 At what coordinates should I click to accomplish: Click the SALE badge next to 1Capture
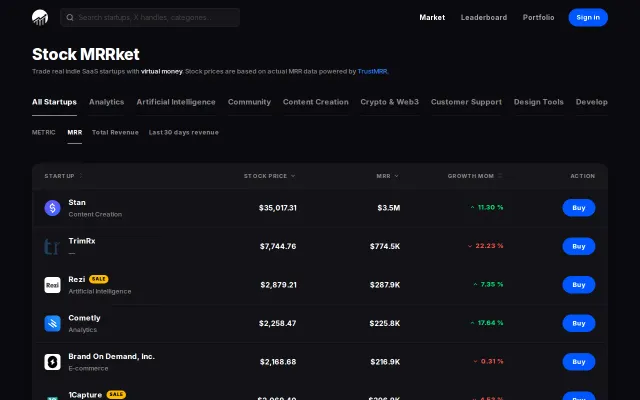tap(116, 394)
